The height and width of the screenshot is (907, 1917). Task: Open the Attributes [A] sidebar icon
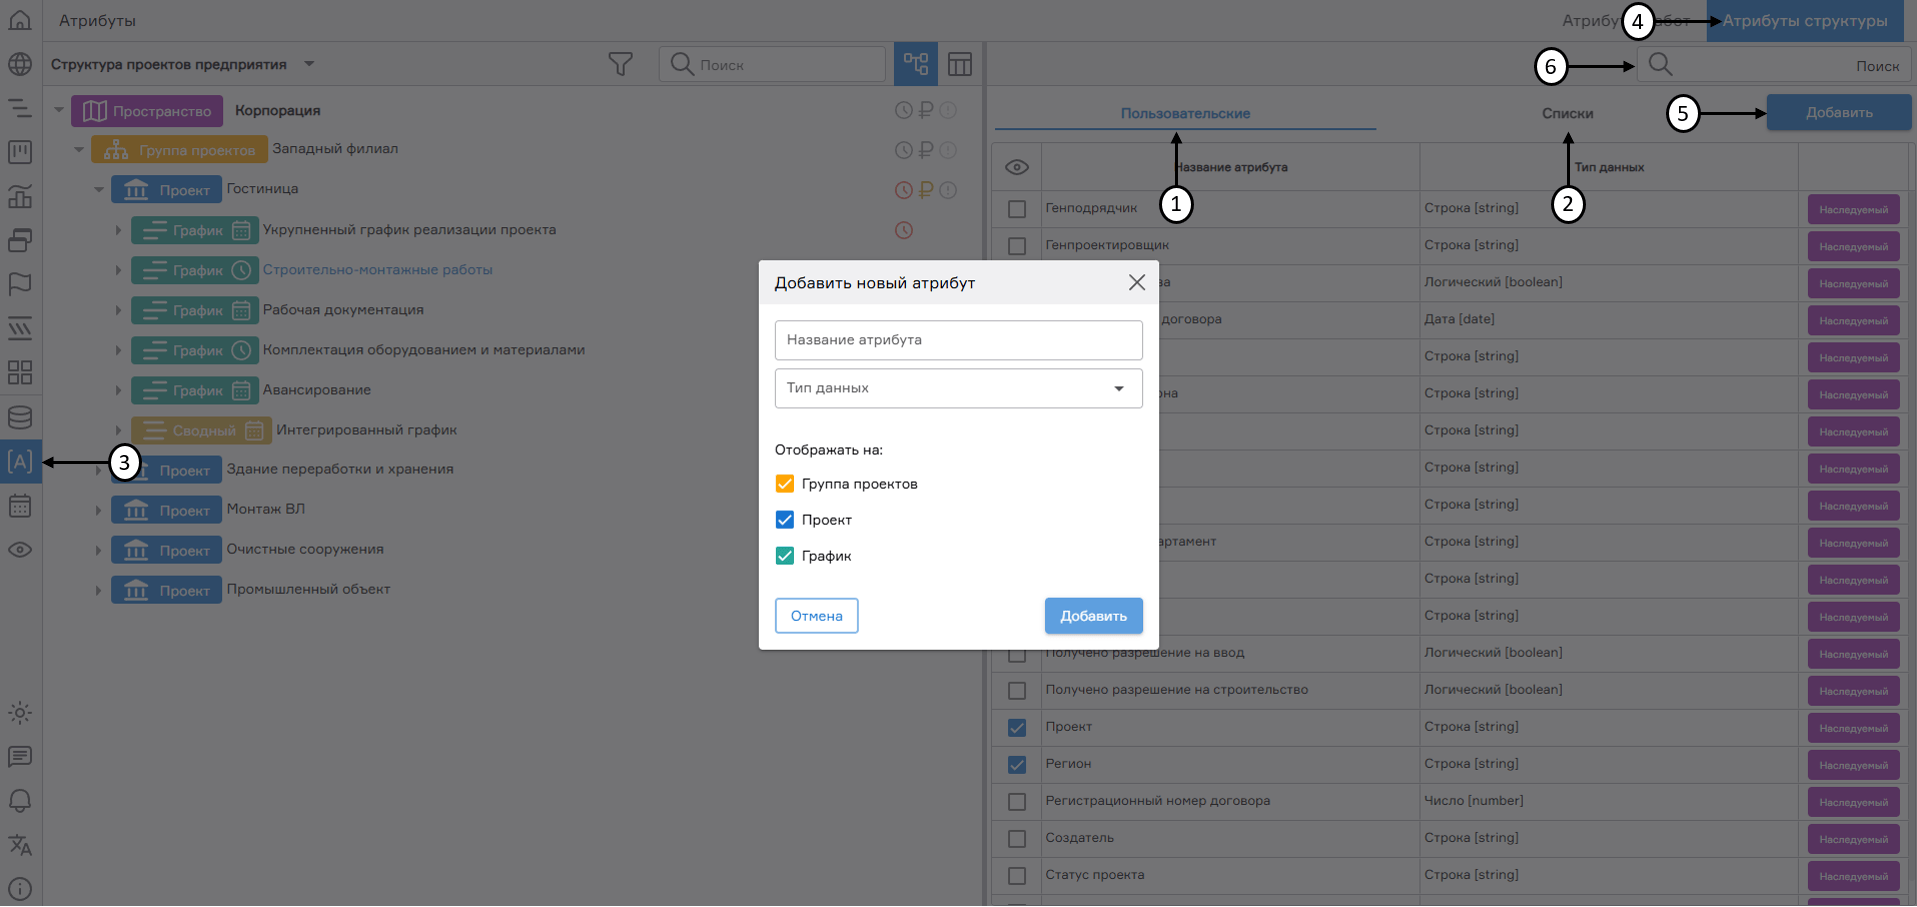coord(20,462)
